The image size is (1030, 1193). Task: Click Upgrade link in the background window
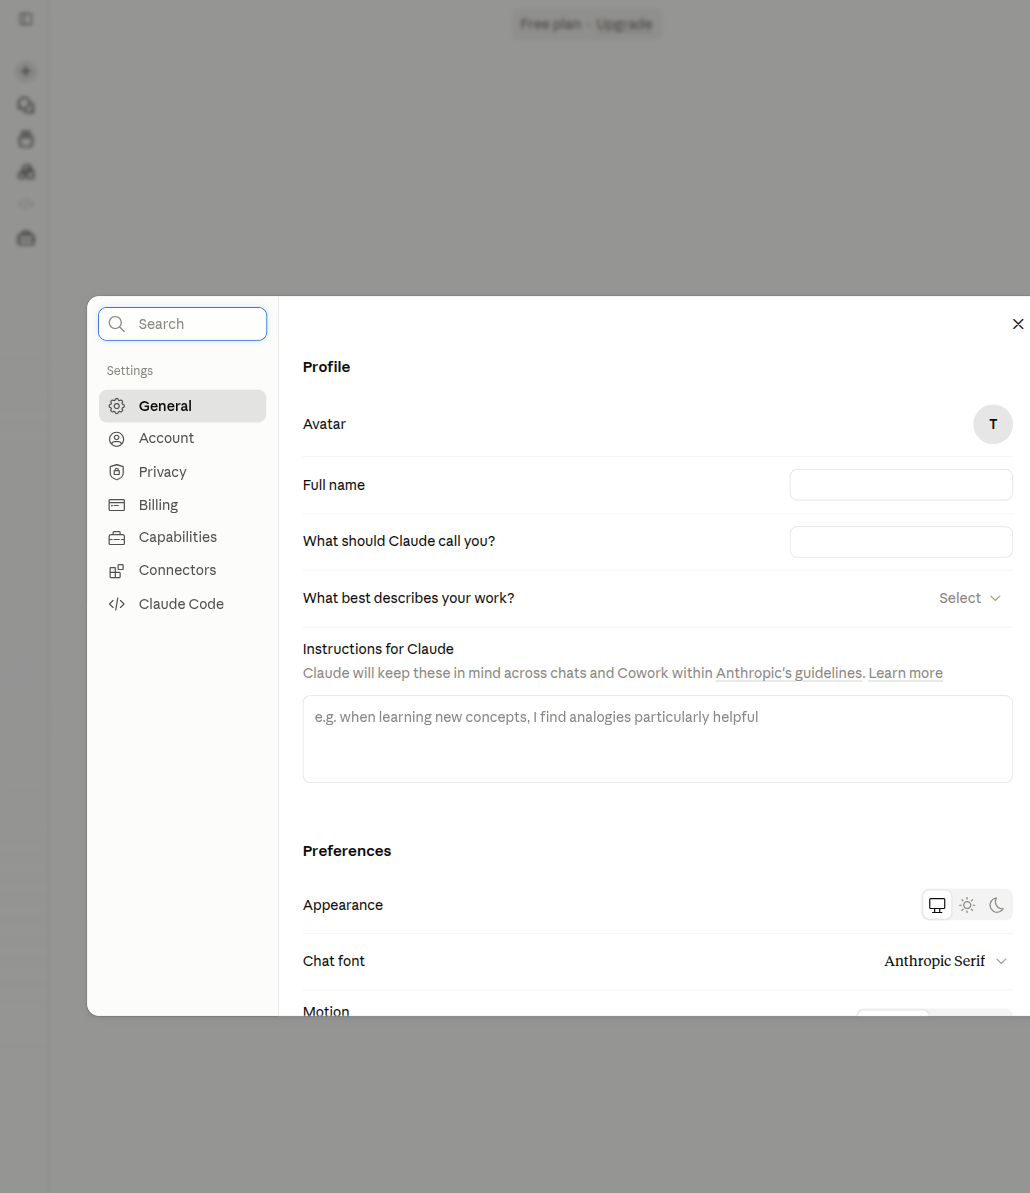point(624,24)
